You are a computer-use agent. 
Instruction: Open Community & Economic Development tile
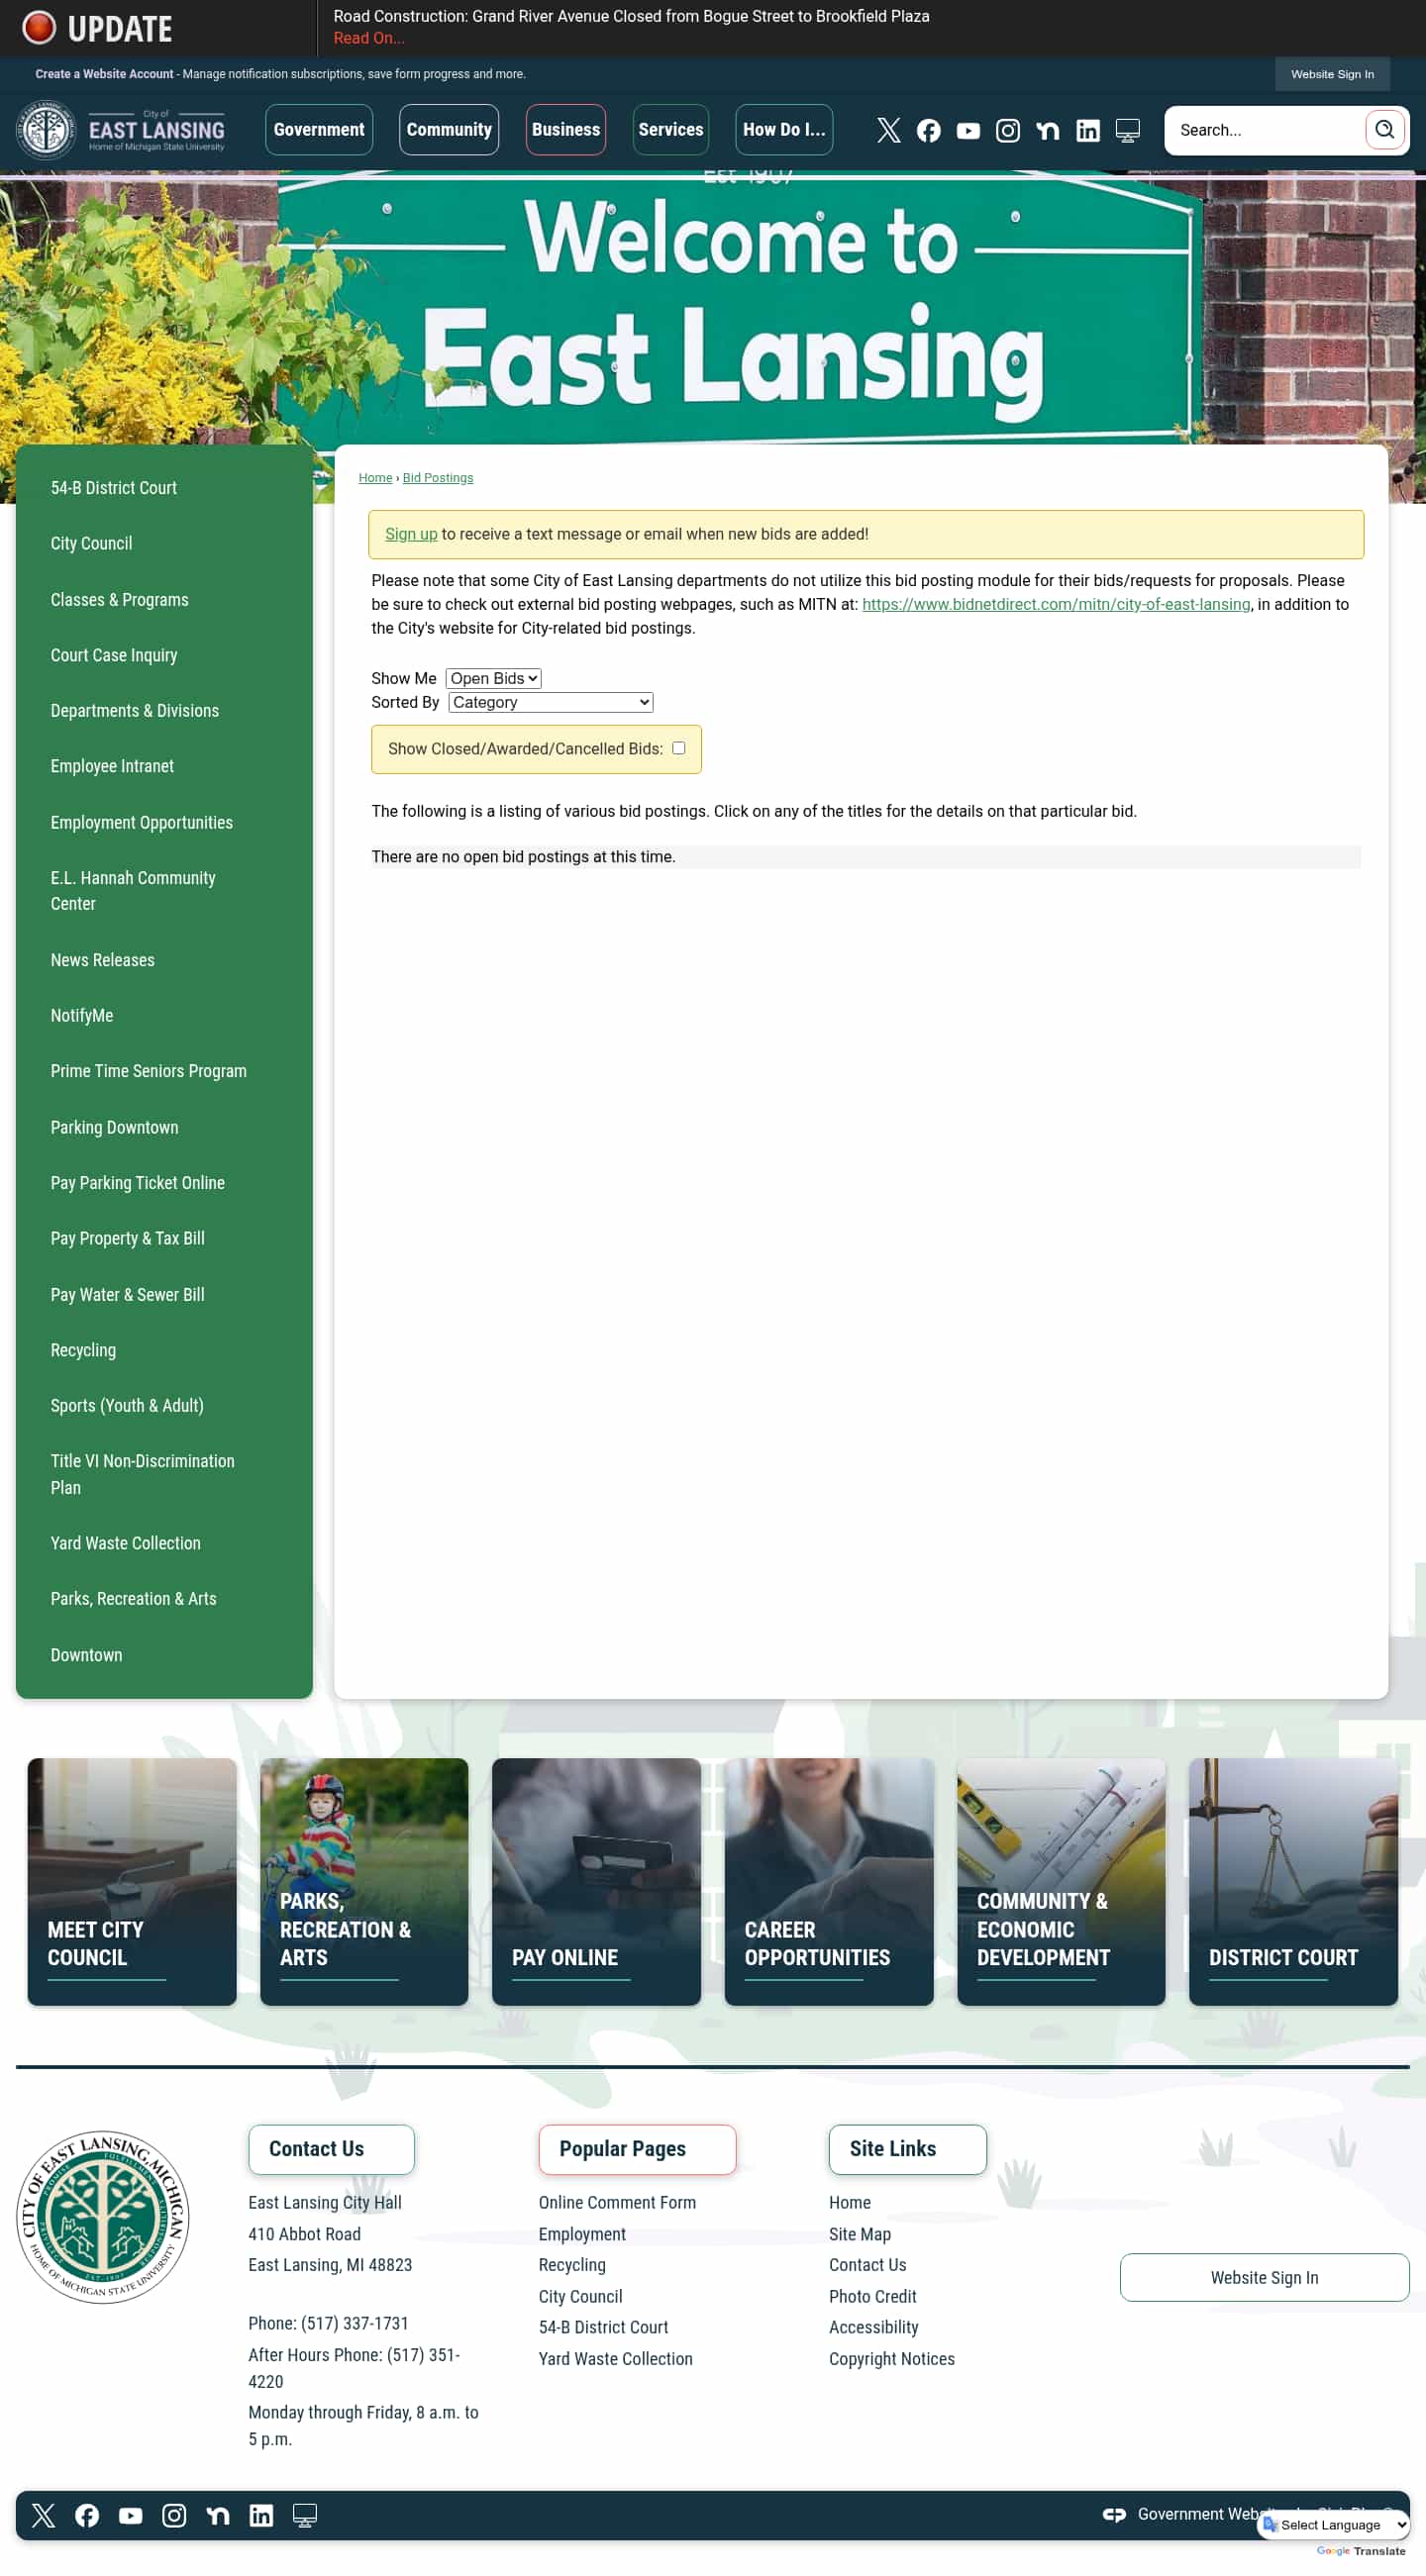1061,1881
